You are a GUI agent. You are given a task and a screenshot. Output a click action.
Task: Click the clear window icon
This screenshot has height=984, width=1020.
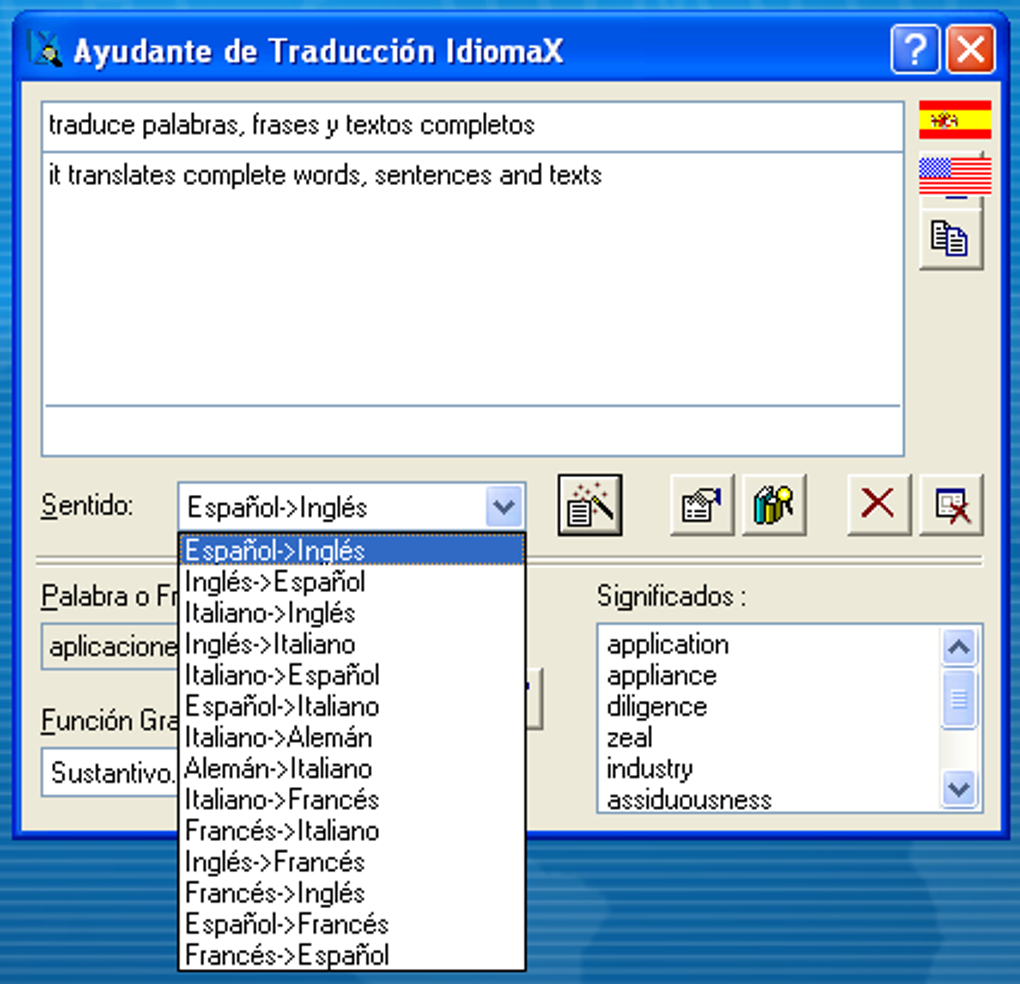click(951, 505)
